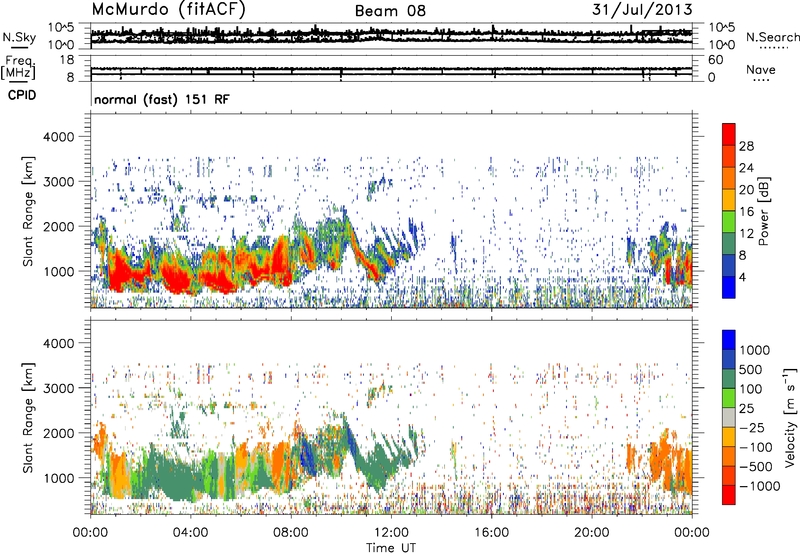Click the N.Search legend label
The height and width of the screenshot is (554, 800).
point(772,37)
